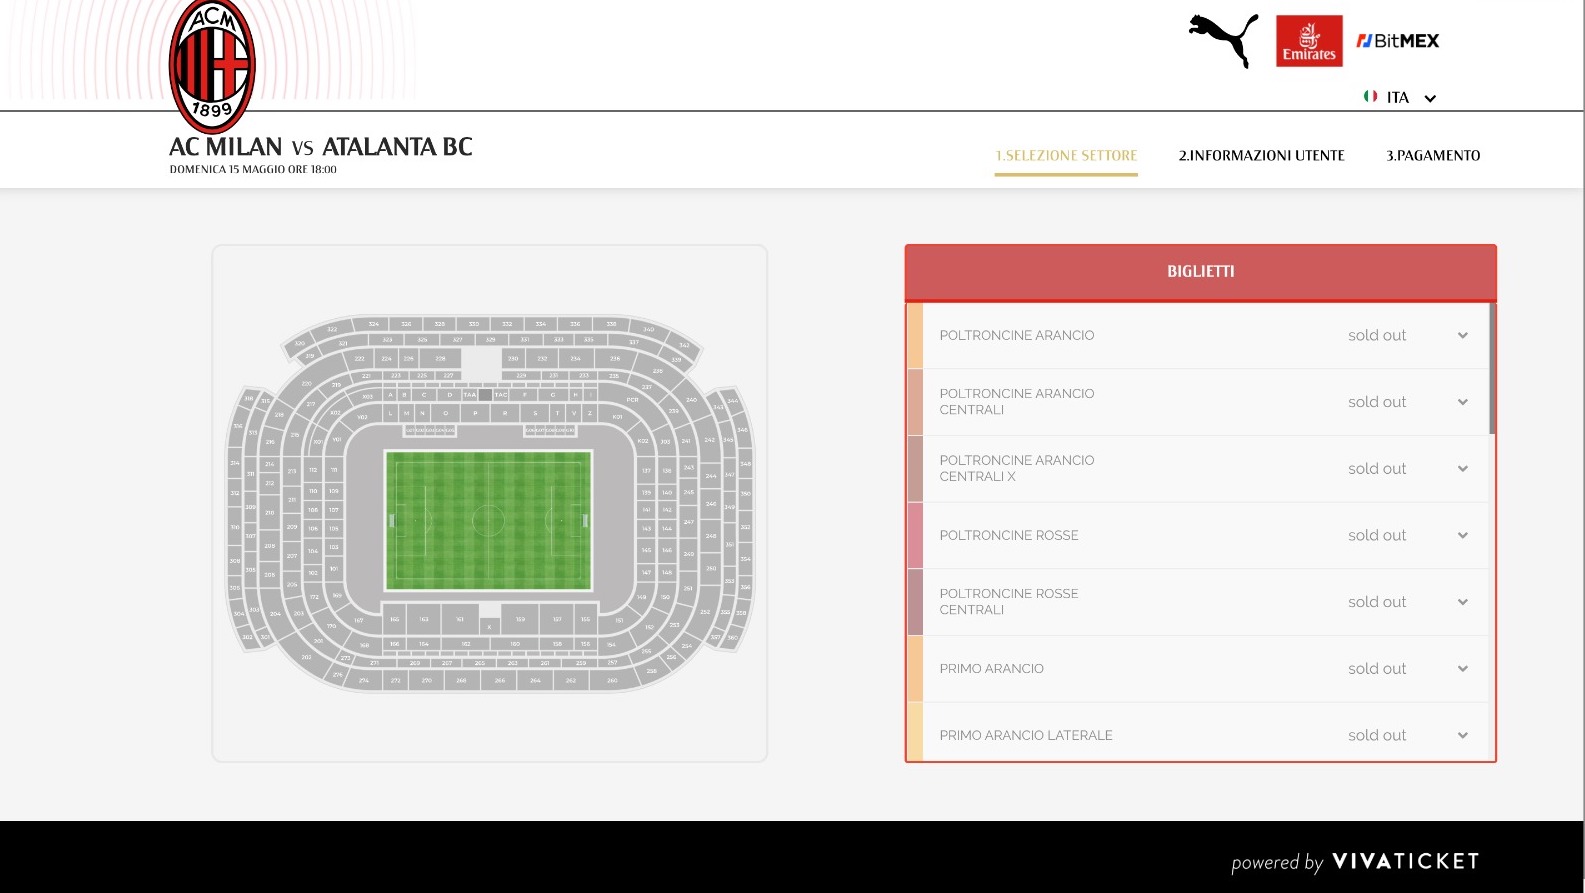Expand the Primo Arancio chevron
This screenshot has height=893, width=1585.
1463,669
